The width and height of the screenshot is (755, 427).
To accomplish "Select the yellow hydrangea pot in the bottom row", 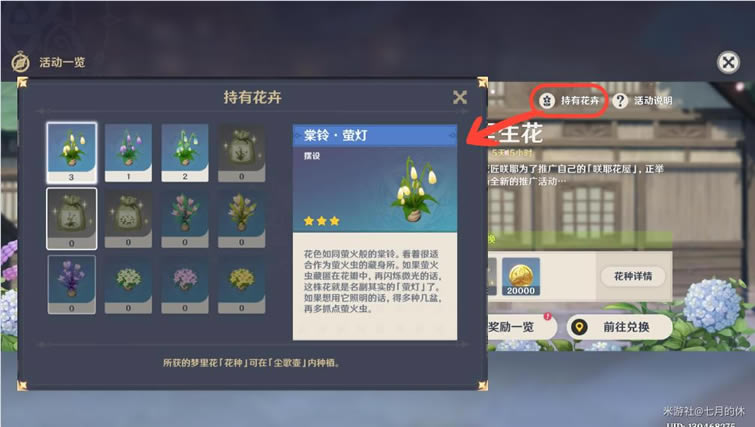I will coord(241,285).
